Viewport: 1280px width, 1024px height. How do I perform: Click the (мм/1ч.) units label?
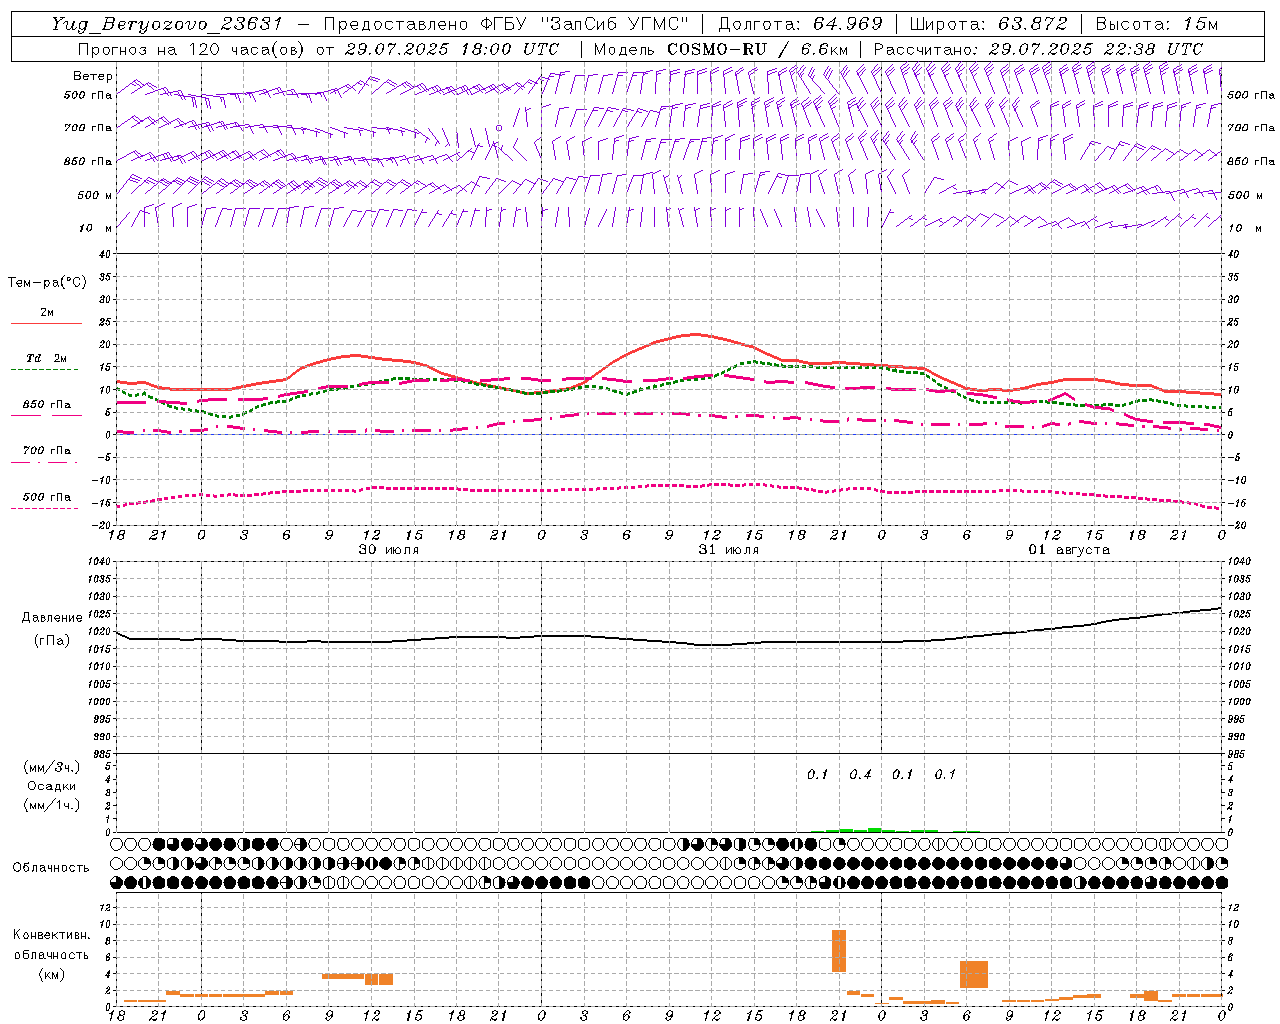(x=51, y=805)
